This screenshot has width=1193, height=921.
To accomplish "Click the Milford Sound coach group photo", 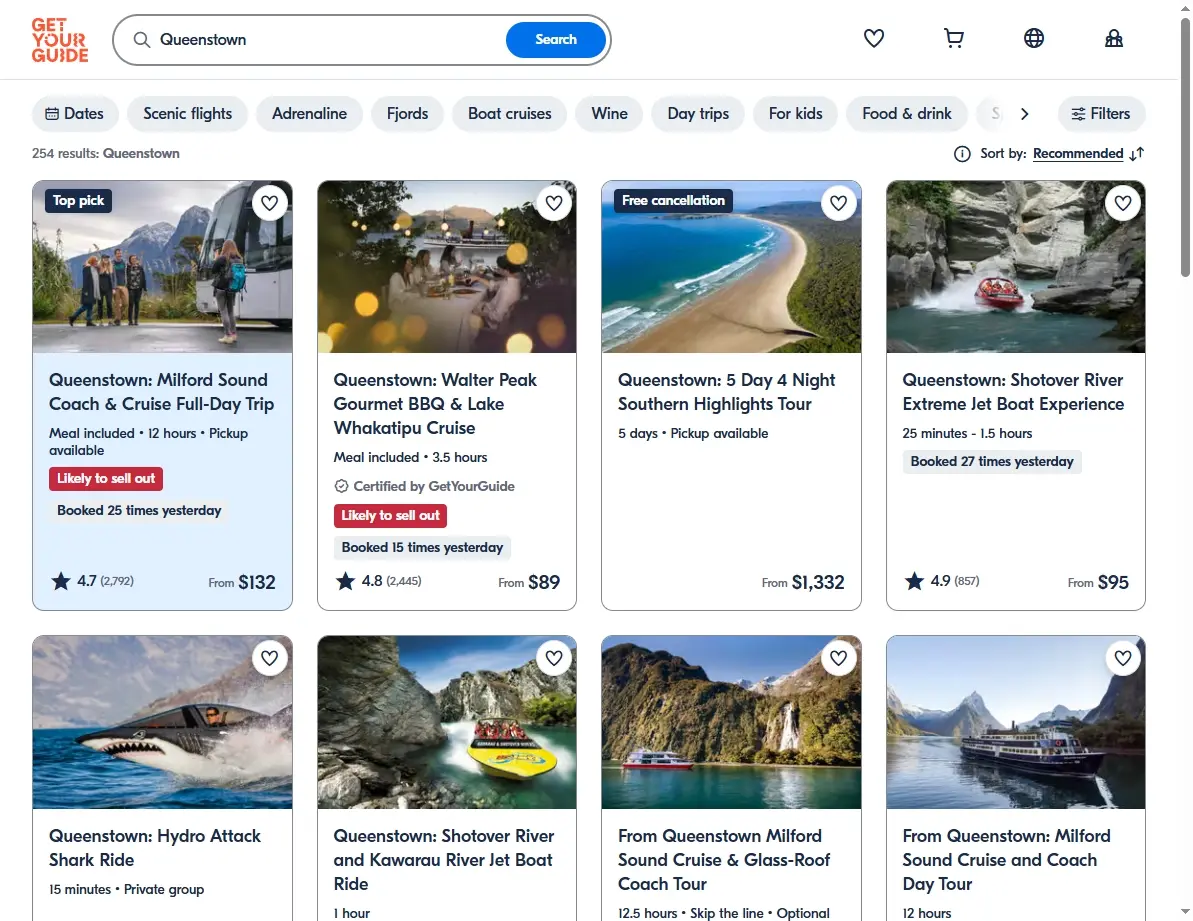I will click(x=162, y=267).
